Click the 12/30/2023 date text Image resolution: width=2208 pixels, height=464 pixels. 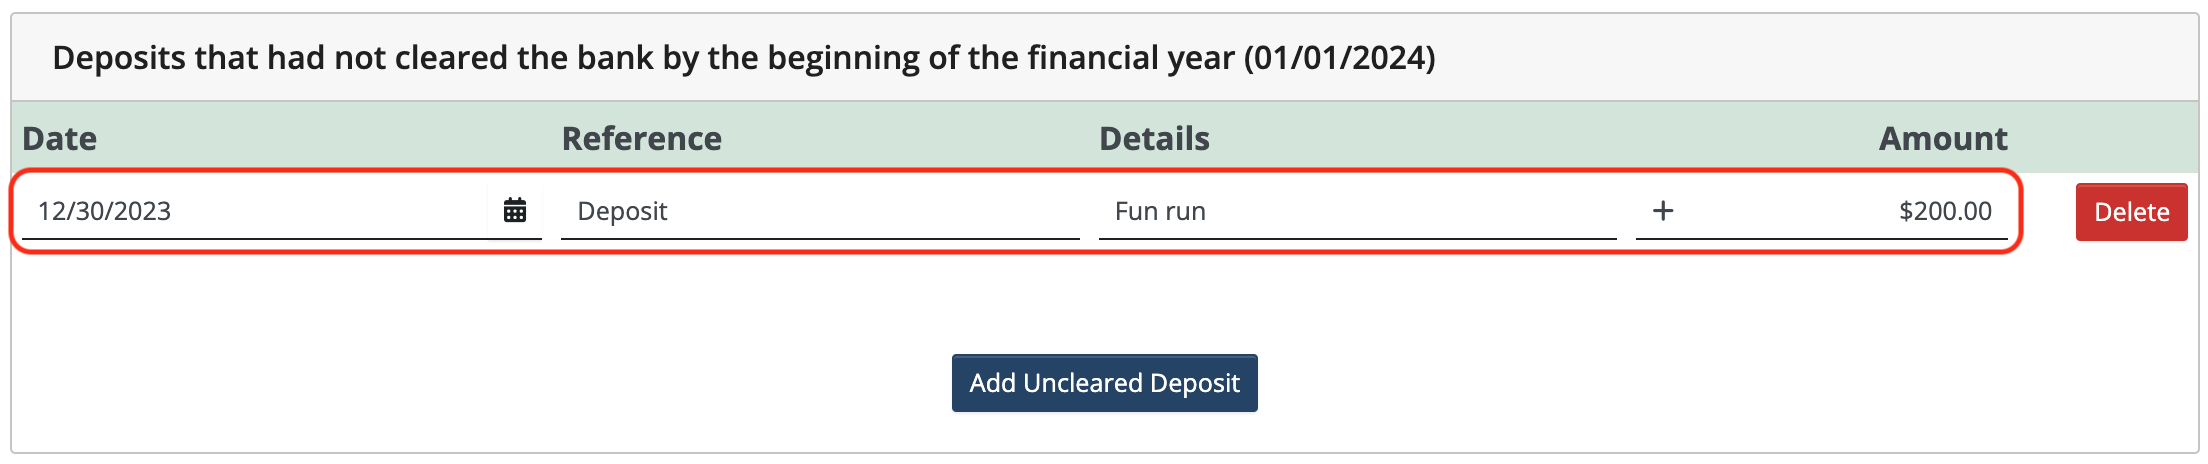[105, 211]
